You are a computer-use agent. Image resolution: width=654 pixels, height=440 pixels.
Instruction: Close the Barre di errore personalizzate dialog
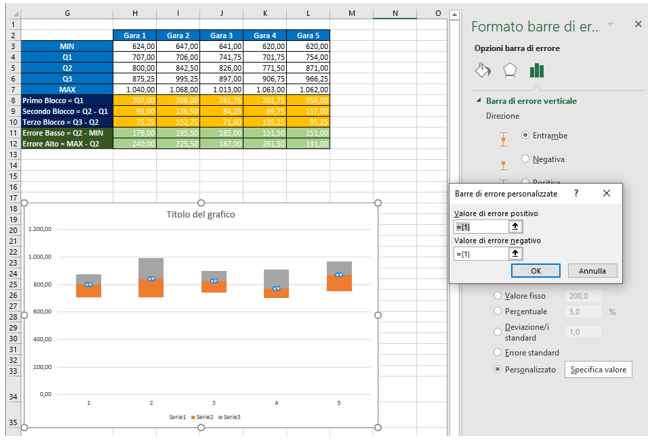tap(606, 193)
